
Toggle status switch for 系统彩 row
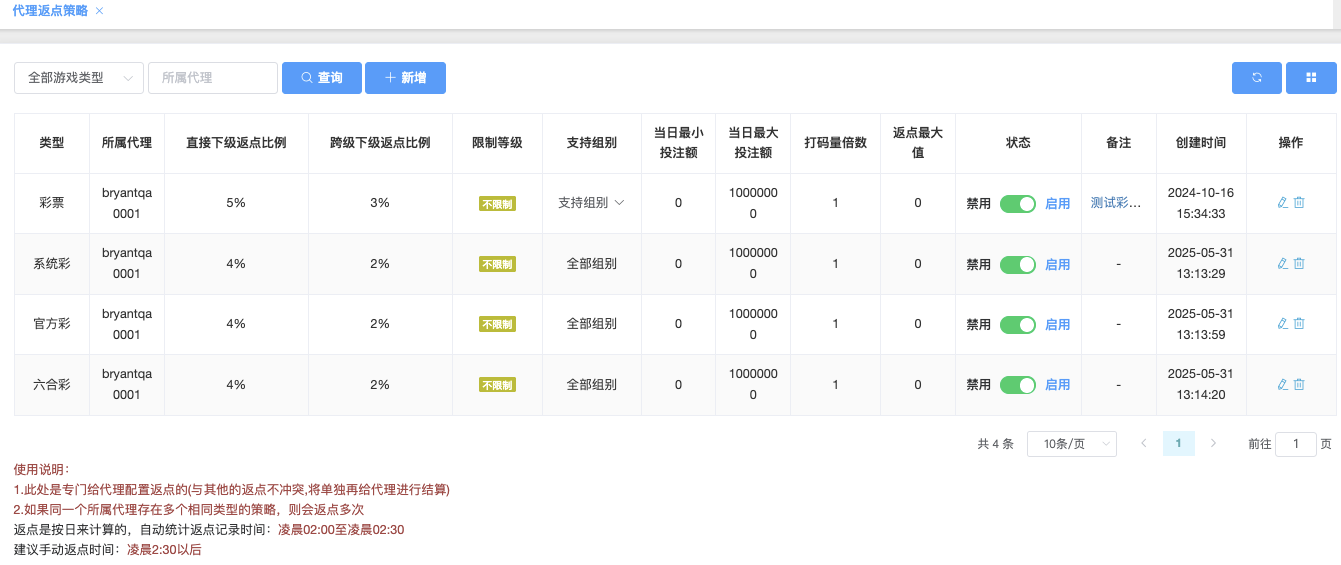pyautogui.click(x=1018, y=264)
